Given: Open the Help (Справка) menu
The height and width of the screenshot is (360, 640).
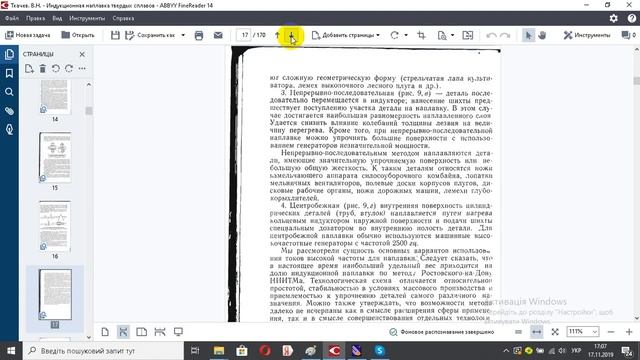Looking at the screenshot, I should [x=123, y=18].
